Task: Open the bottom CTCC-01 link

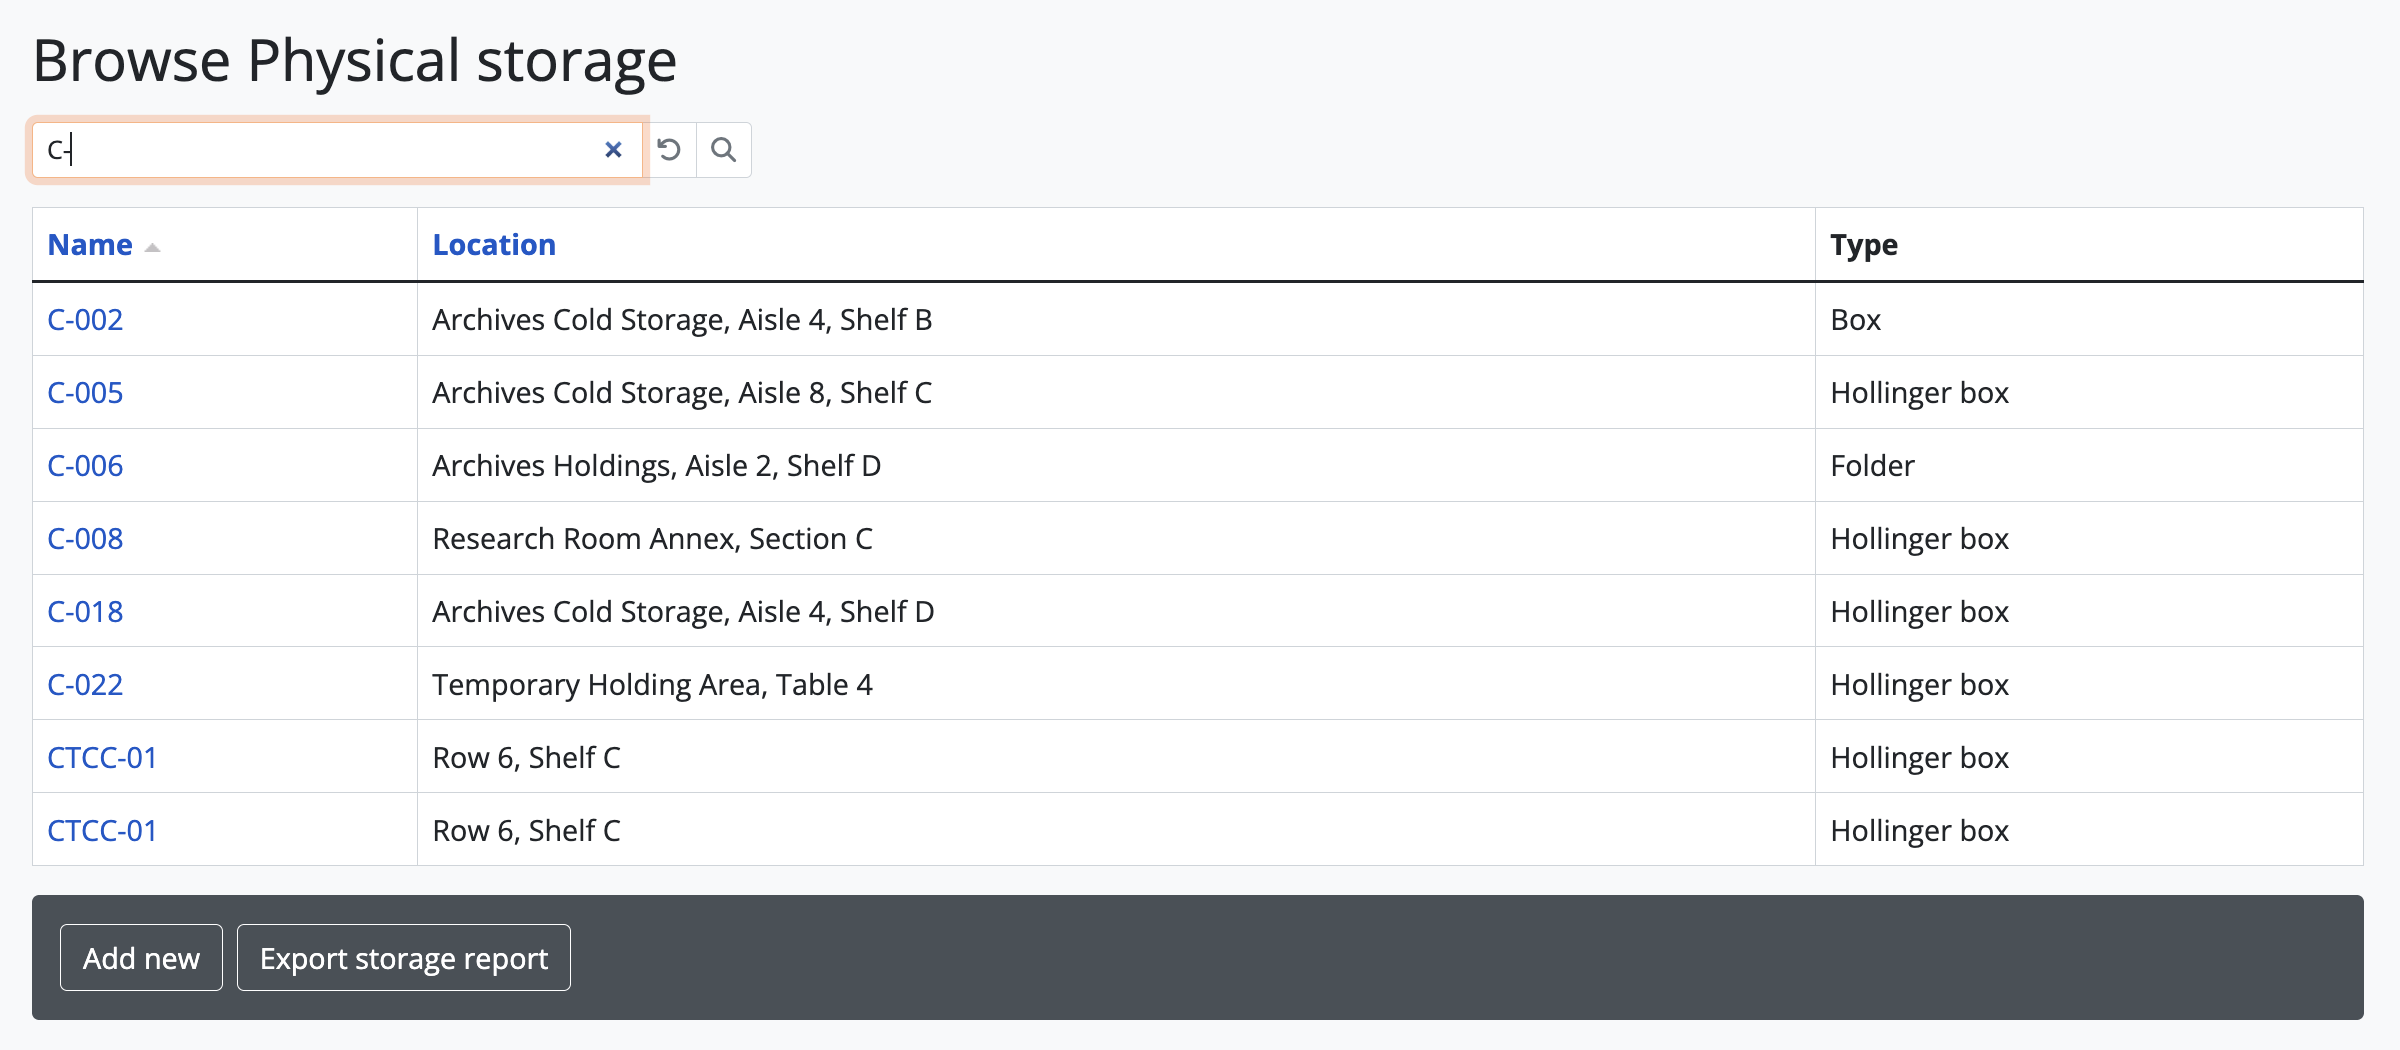Action: point(102,831)
